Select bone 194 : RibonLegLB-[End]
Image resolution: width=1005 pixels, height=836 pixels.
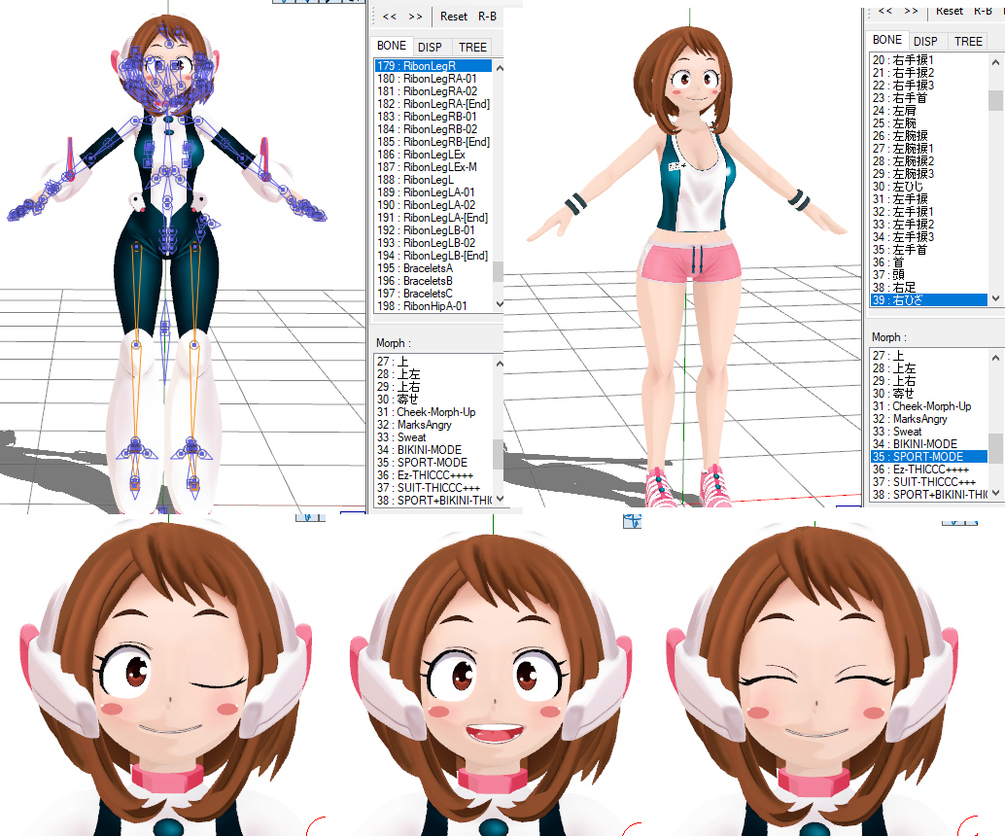[x=433, y=256]
